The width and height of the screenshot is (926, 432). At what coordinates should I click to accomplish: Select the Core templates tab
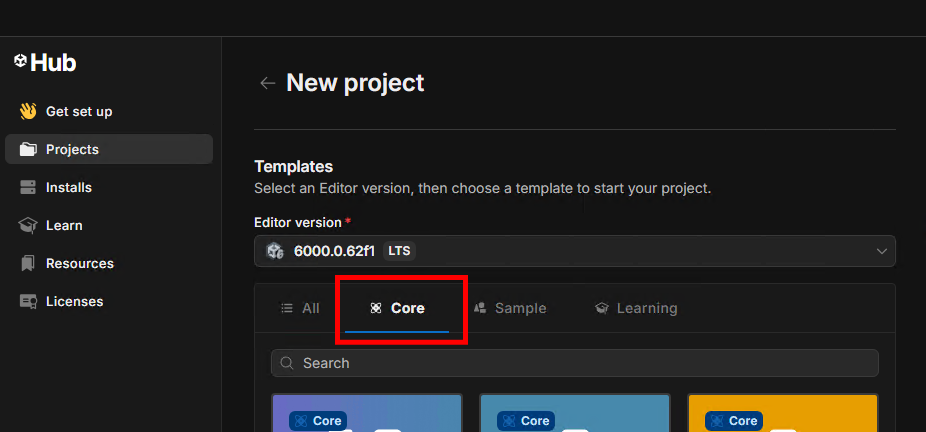[397, 308]
